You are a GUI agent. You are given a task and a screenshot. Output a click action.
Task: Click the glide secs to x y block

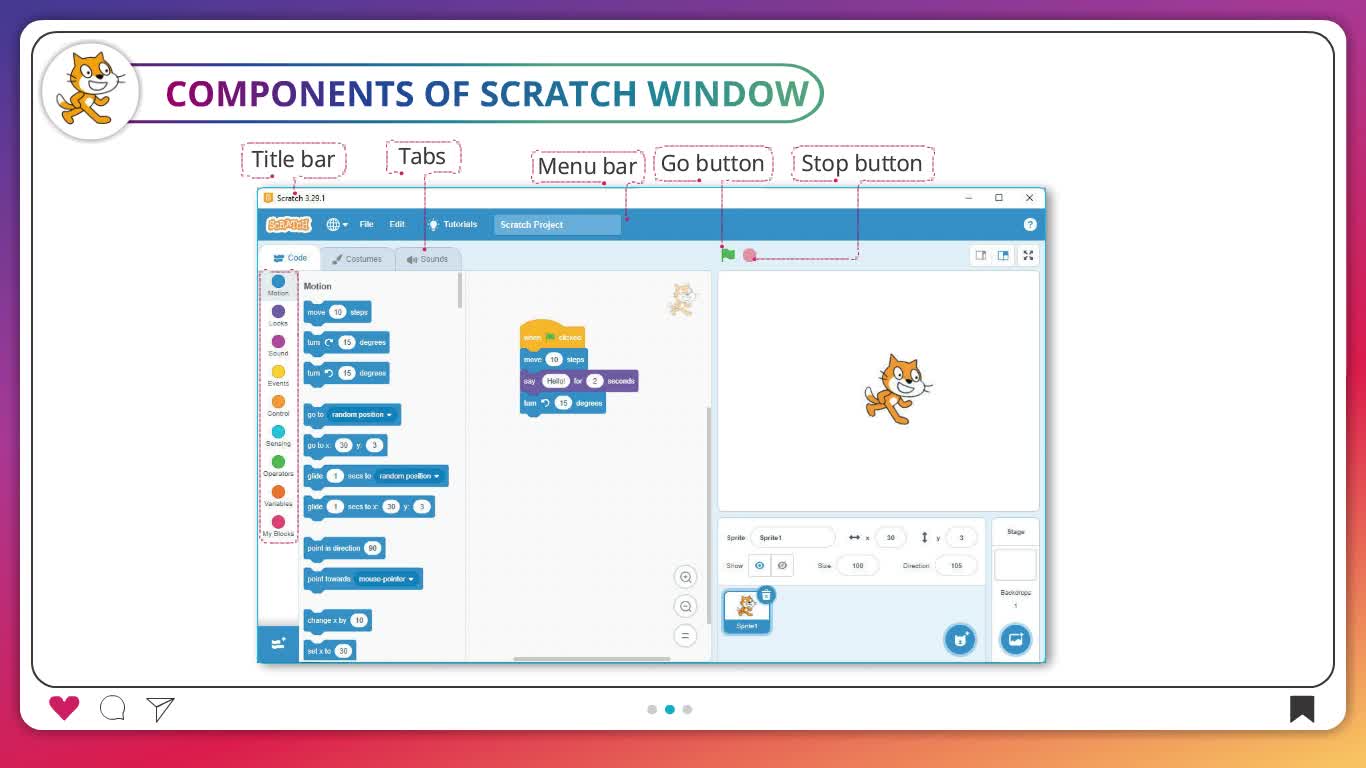pos(369,507)
